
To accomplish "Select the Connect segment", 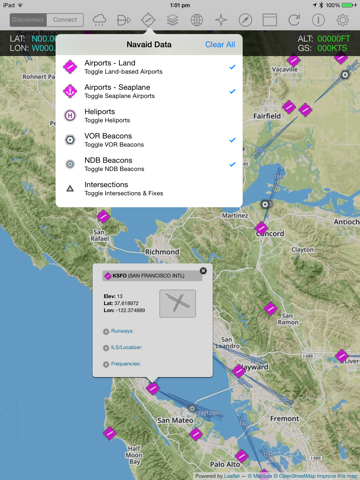I will (65, 20).
